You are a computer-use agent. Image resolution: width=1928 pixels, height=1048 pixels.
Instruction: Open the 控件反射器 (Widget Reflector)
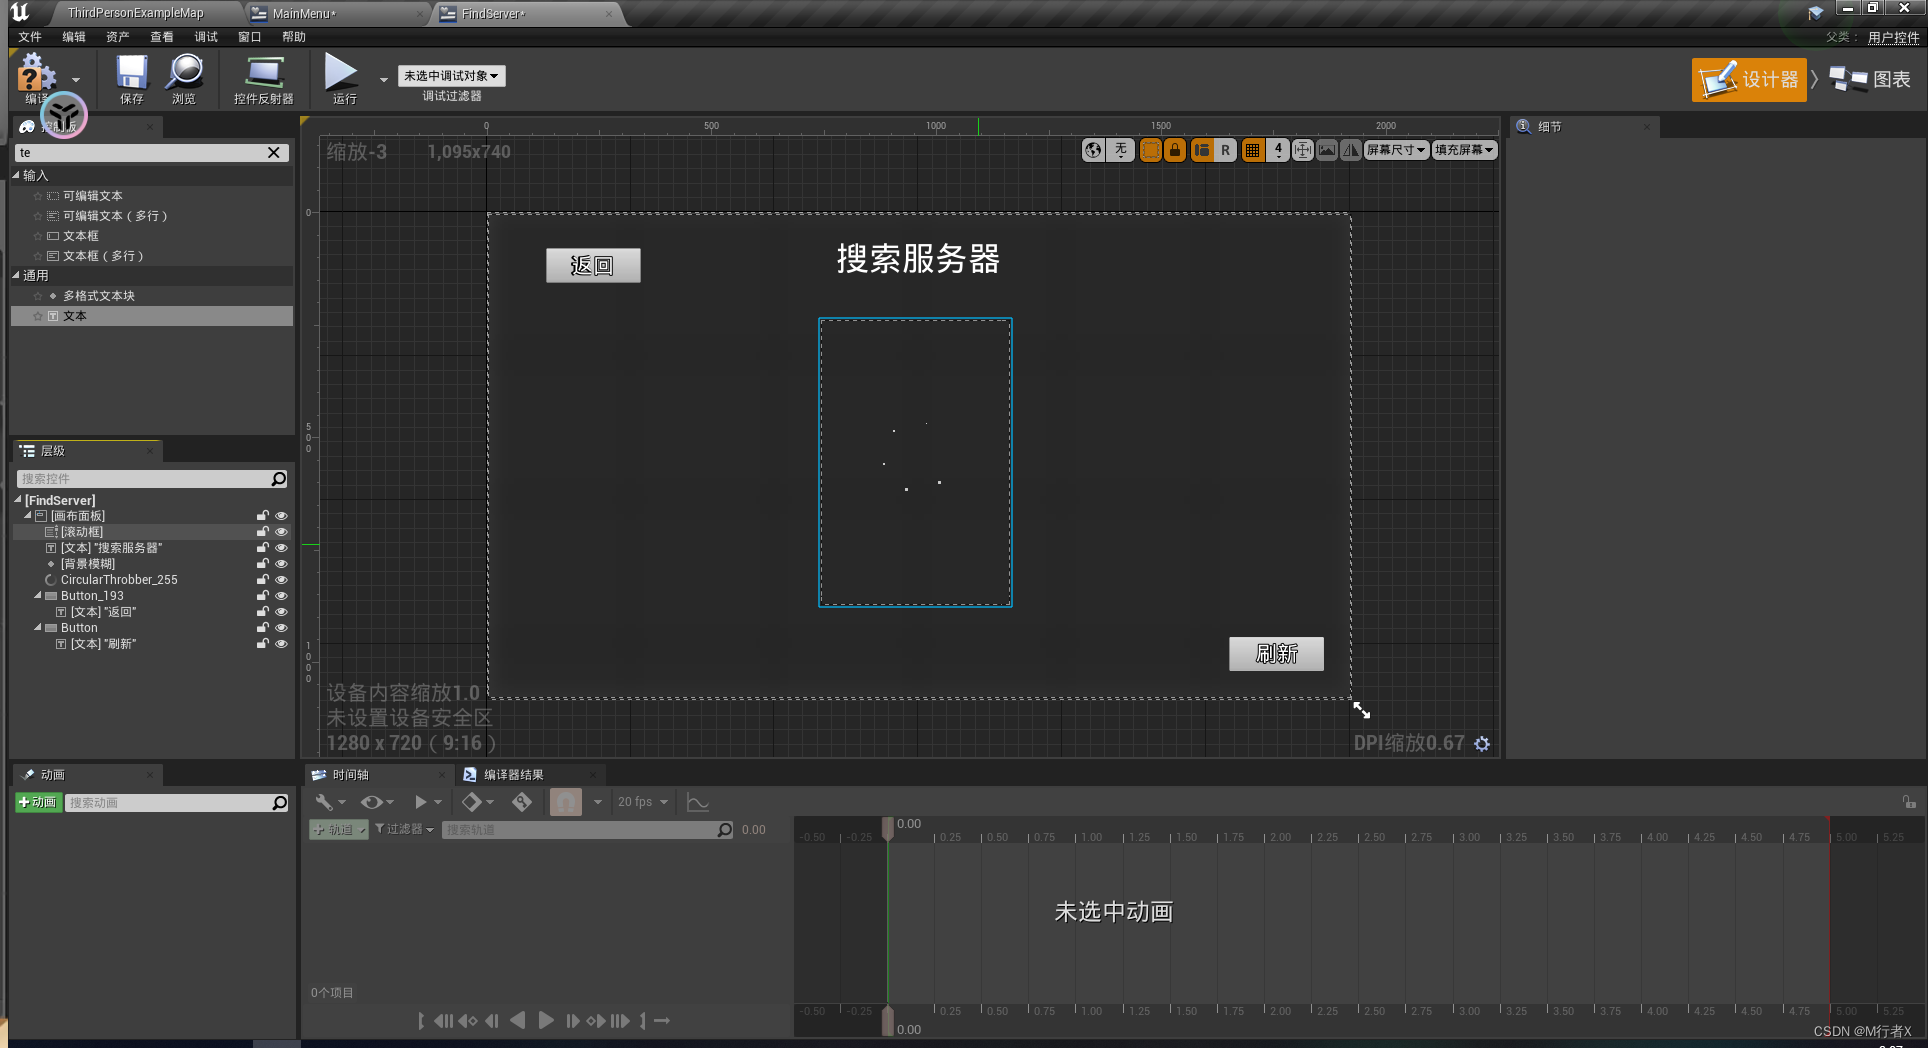pyautogui.click(x=263, y=78)
